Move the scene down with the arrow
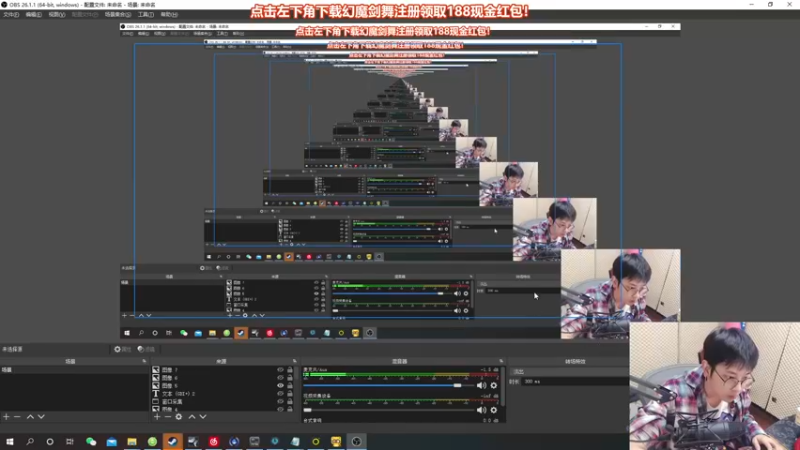Image resolution: width=800 pixels, height=450 pixels. click(x=41, y=417)
